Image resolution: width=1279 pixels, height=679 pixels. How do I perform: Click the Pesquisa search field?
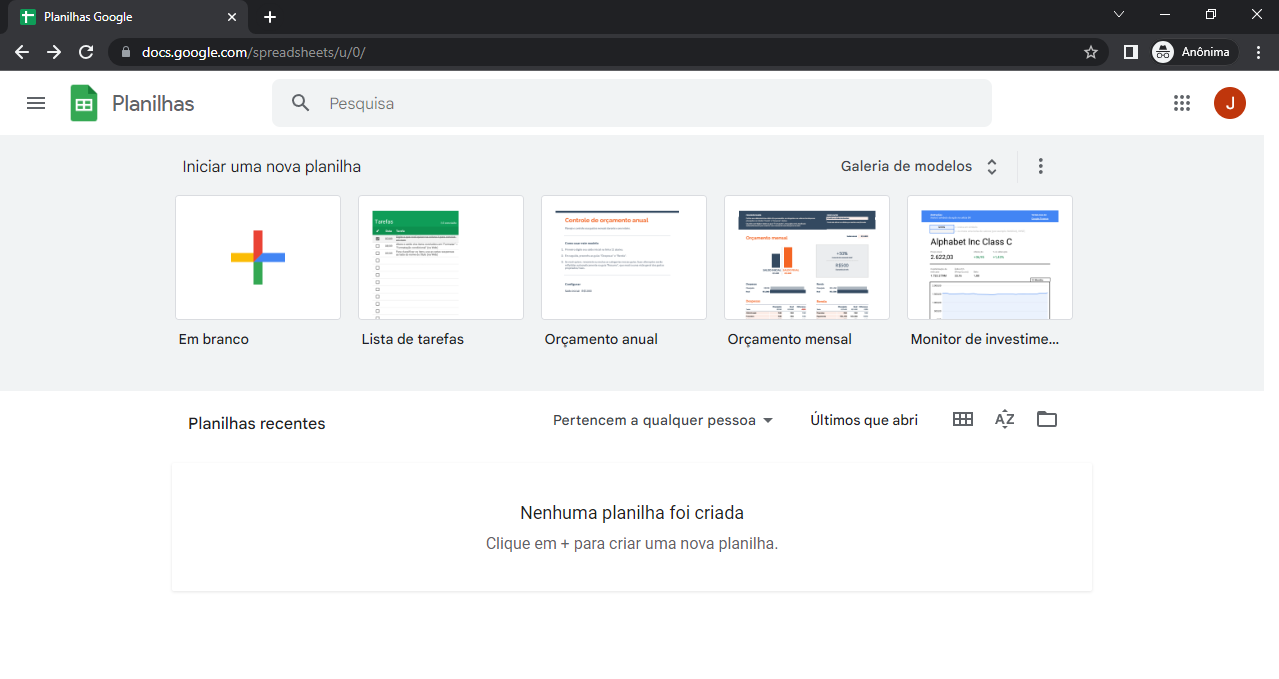[650, 103]
